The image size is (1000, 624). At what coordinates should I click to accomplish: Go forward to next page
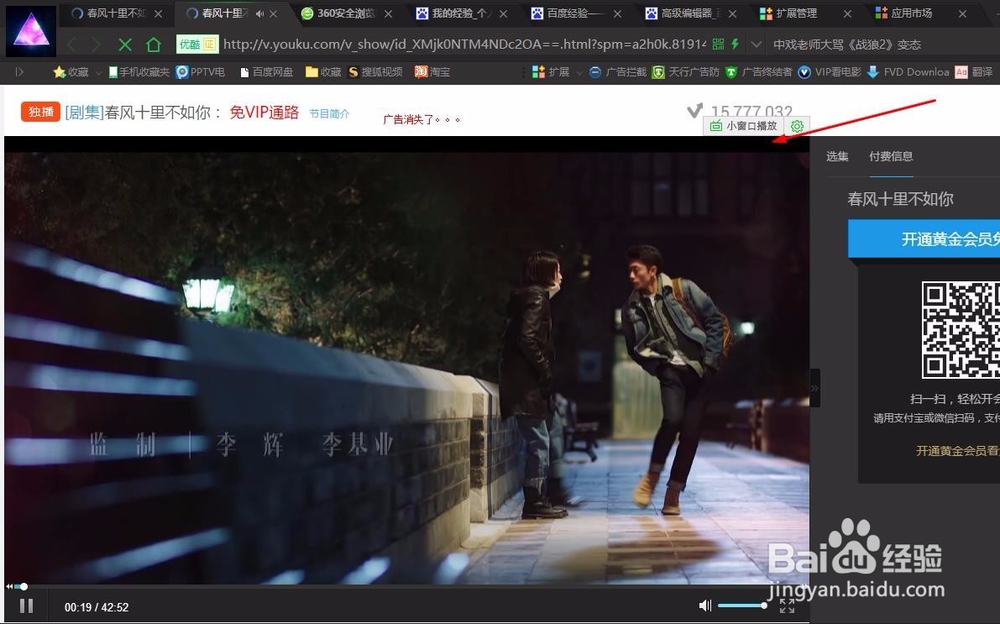pyautogui.click(x=96, y=45)
